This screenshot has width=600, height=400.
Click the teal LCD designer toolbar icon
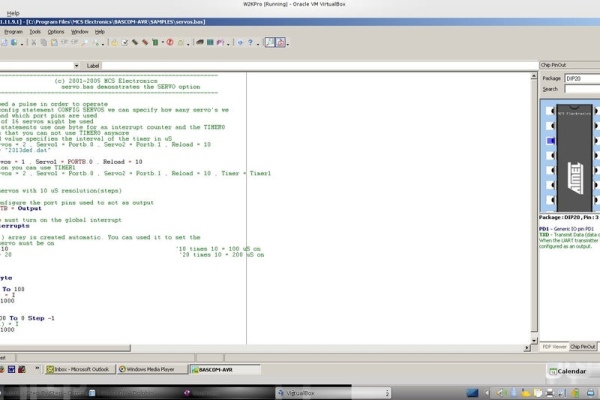click(210, 42)
